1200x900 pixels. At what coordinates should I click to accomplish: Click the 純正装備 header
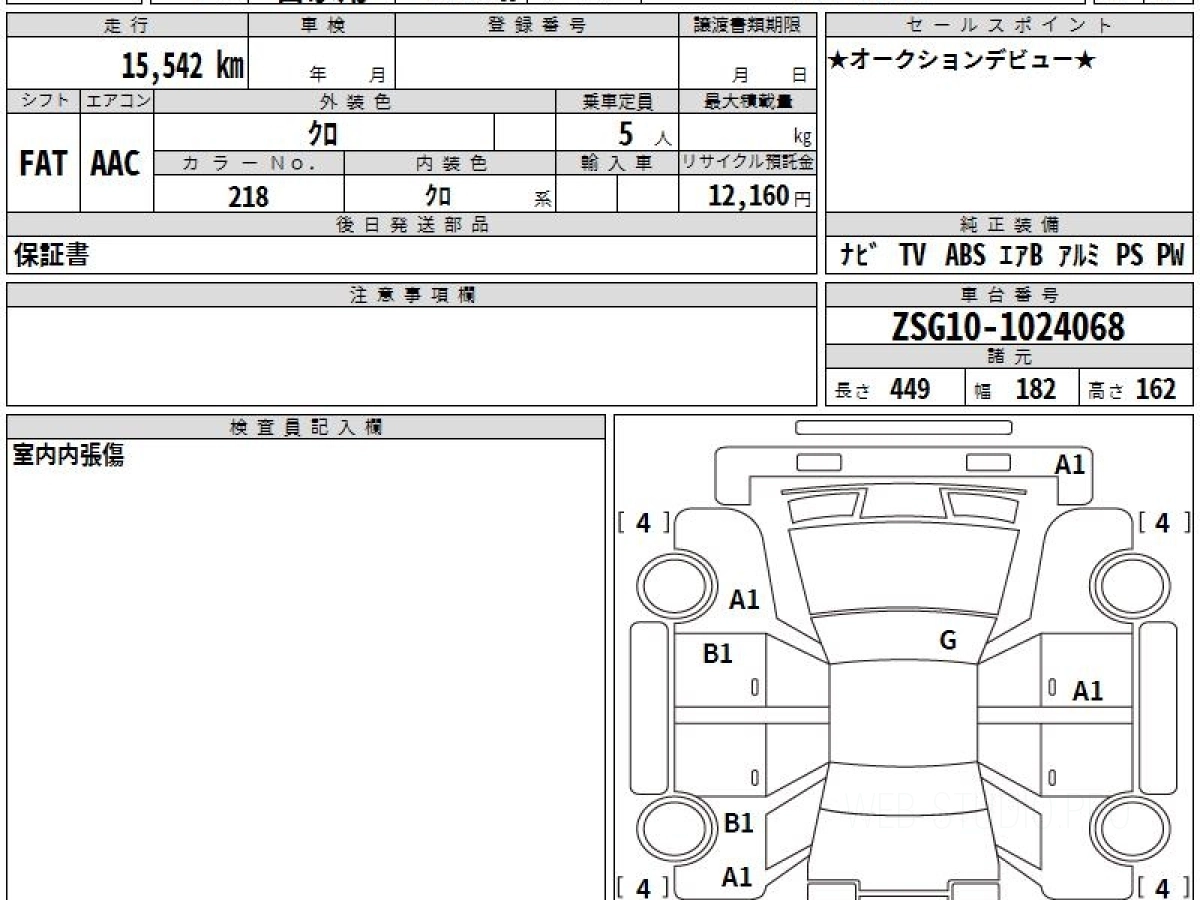1010,225
